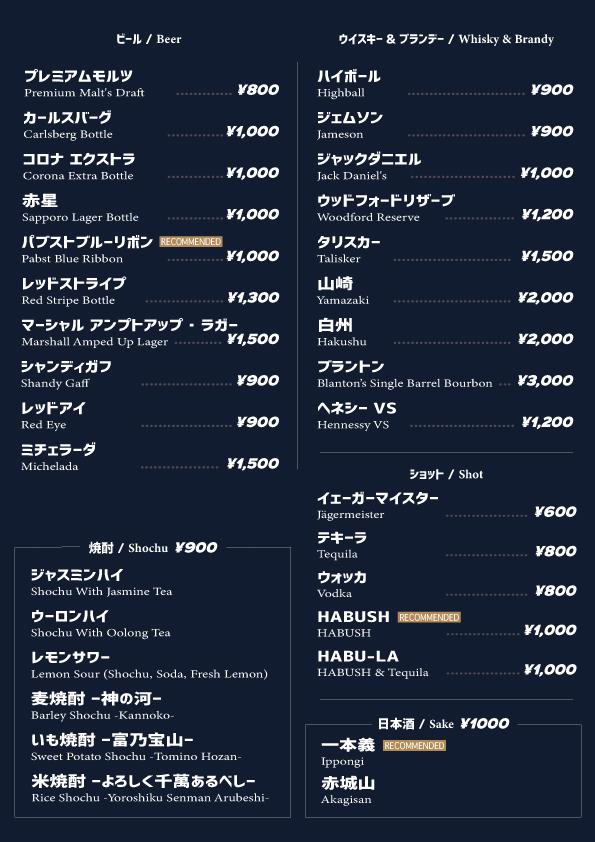The image size is (595, 842).
Task: Select the Premium Malt's Draft item
Action: click(x=151, y=84)
